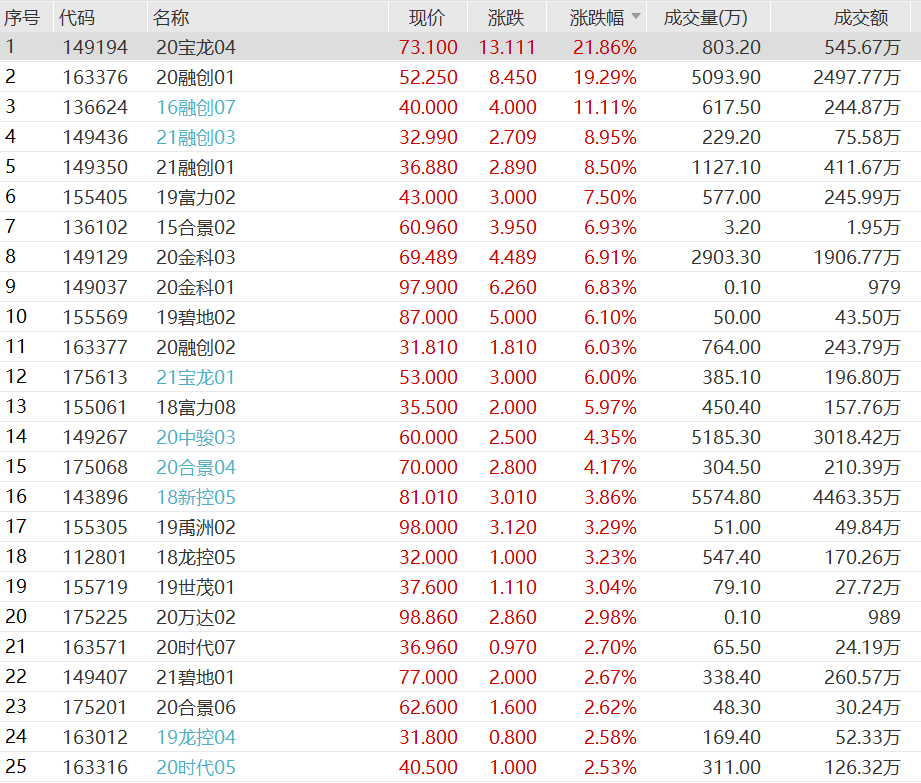Sort by 成交量(万) column header

[705, 18]
